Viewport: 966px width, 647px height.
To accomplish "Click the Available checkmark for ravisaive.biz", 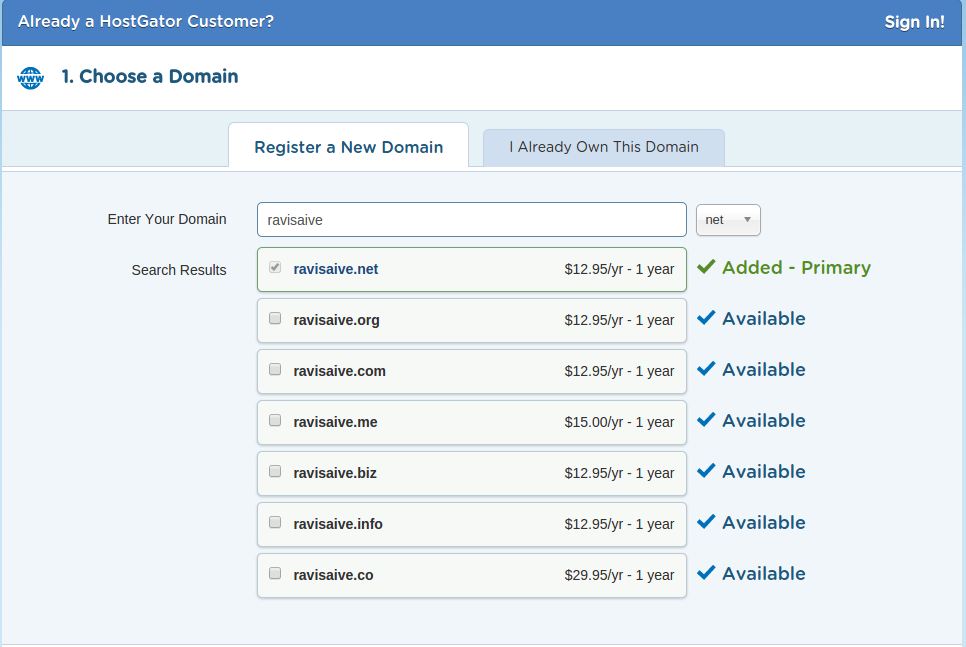I will (x=706, y=471).
